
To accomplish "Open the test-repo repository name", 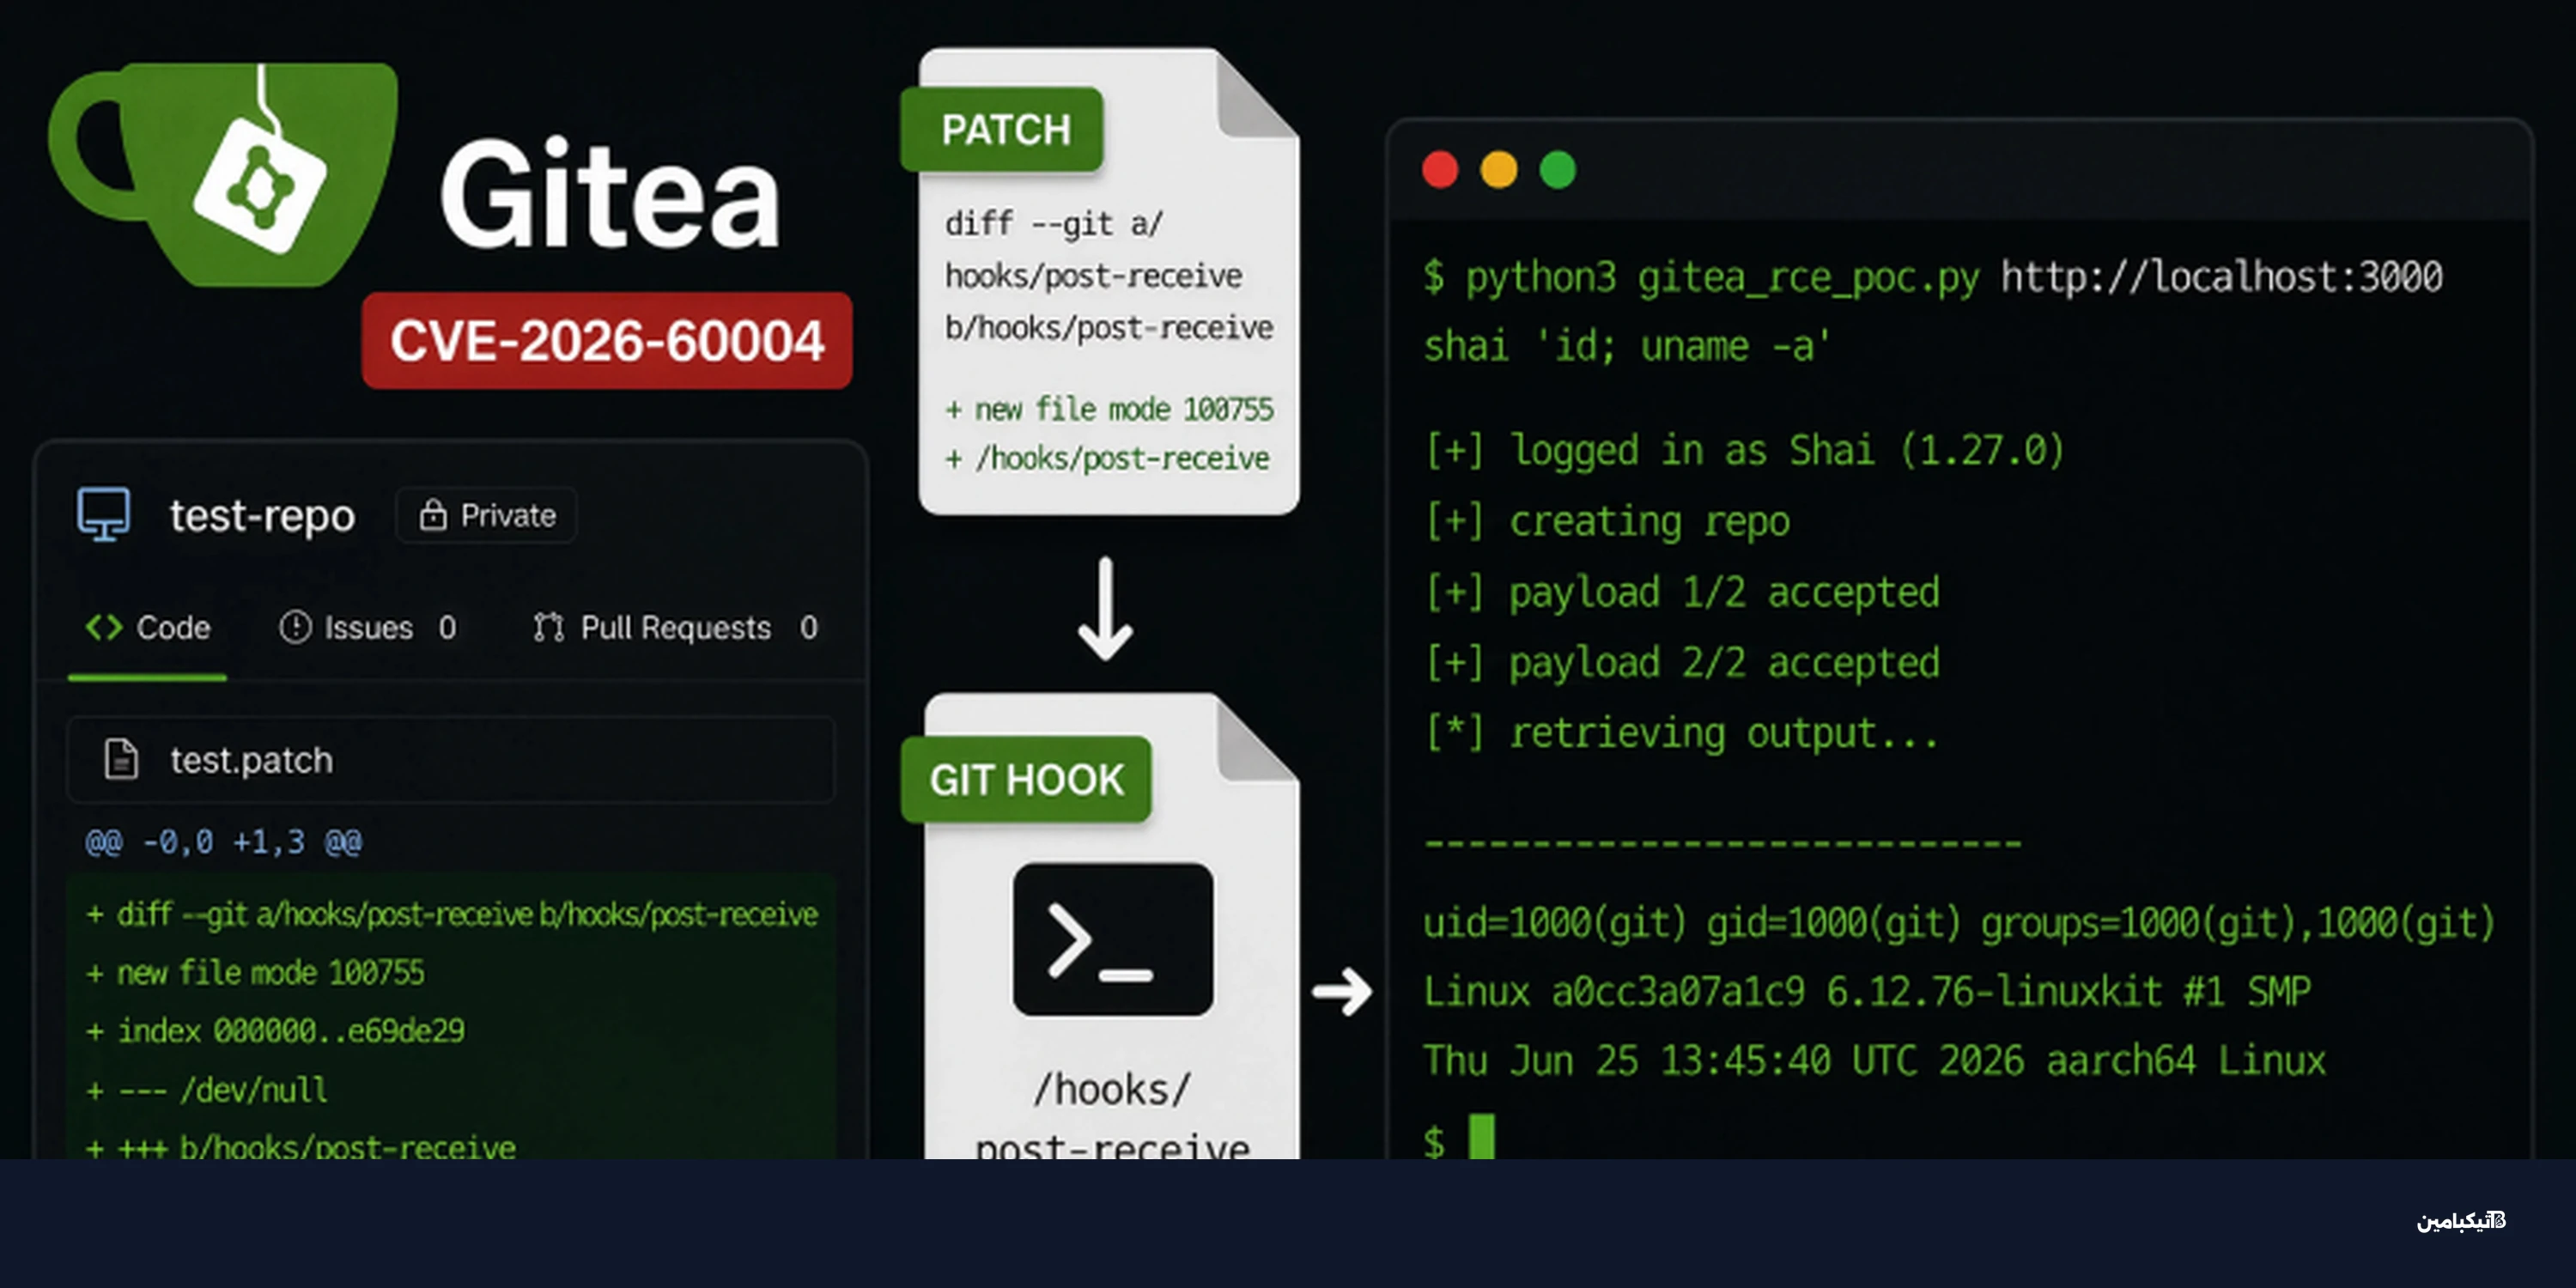I will click(x=262, y=516).
